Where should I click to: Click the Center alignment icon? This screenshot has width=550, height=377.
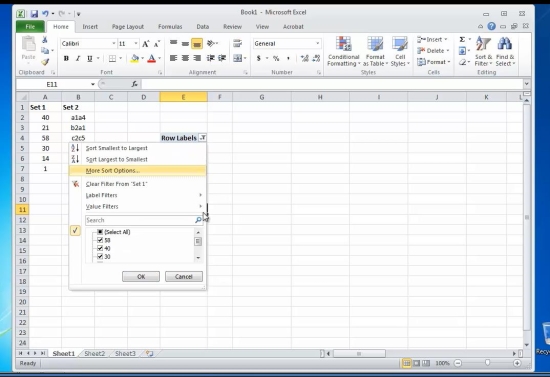point(185,58)
